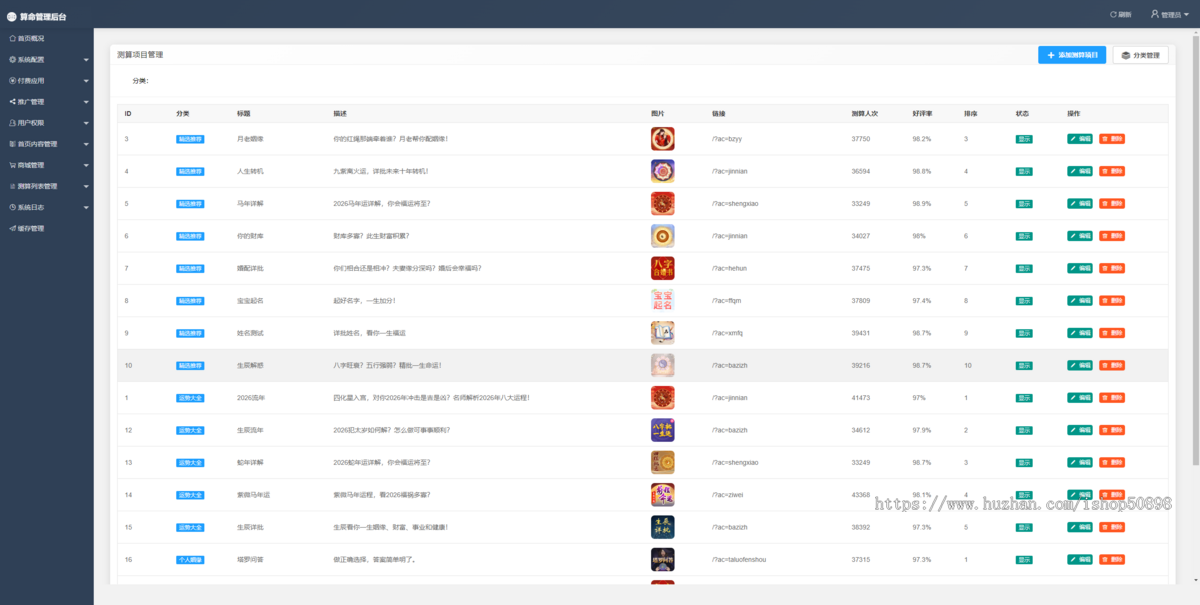The height and width of the screenshot is (605, 1200).
Task: Click the pencil icon for 人生转机 row
Action: (x=1073, y=171)
